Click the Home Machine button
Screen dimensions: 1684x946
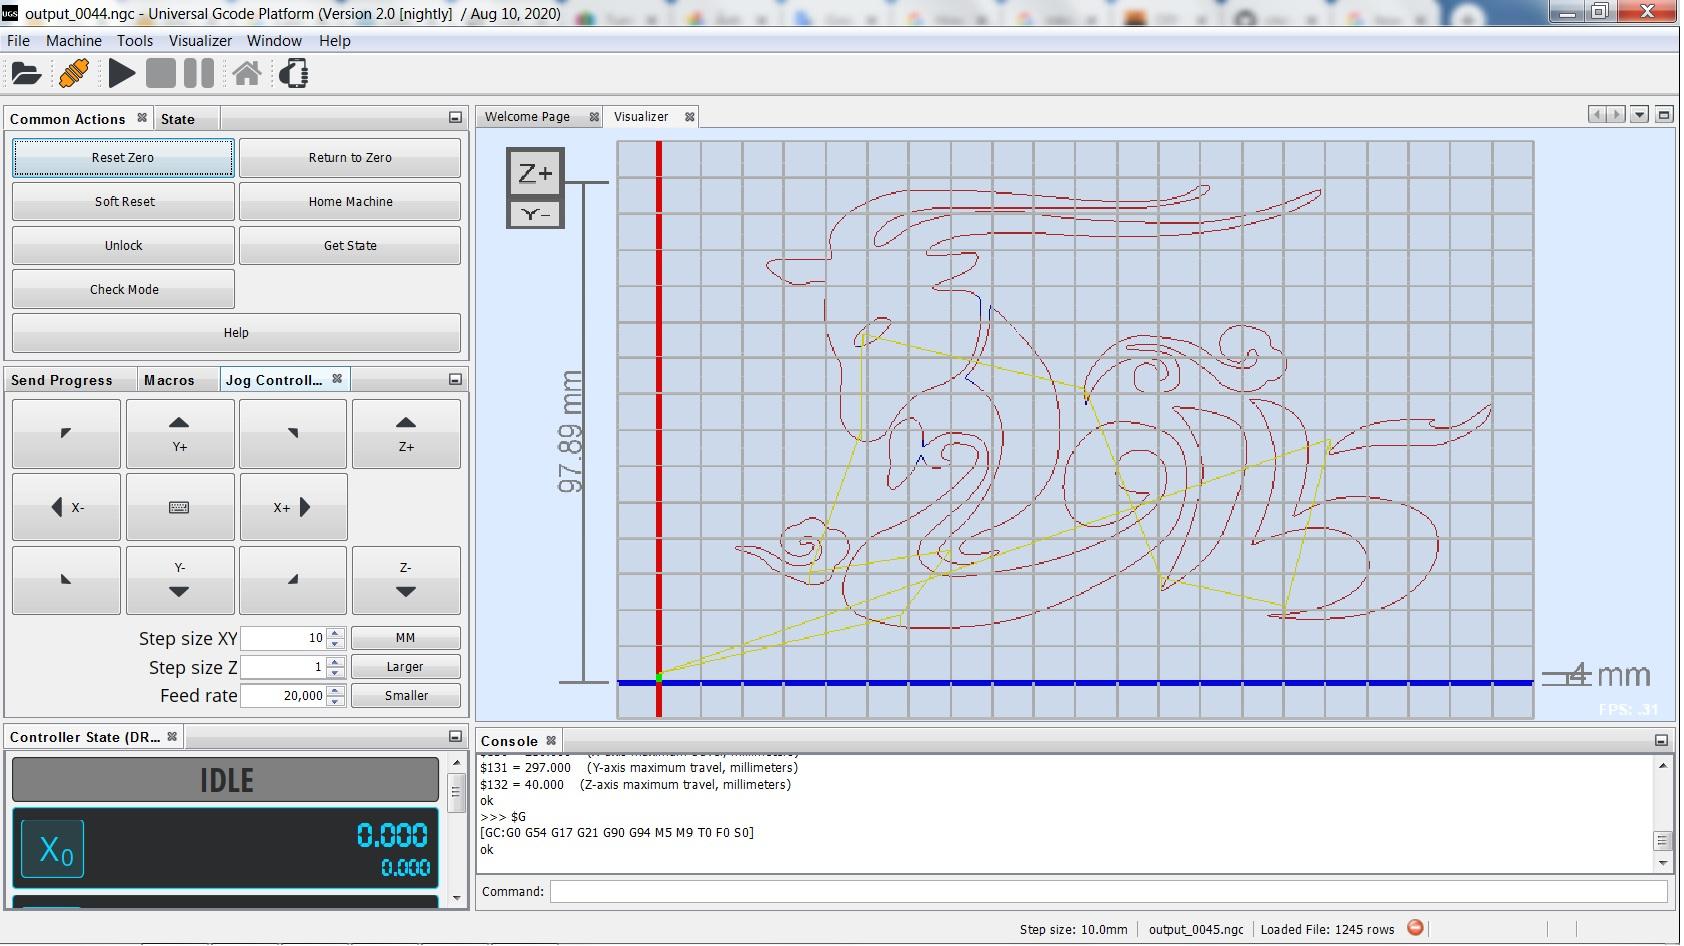point(350,202)
